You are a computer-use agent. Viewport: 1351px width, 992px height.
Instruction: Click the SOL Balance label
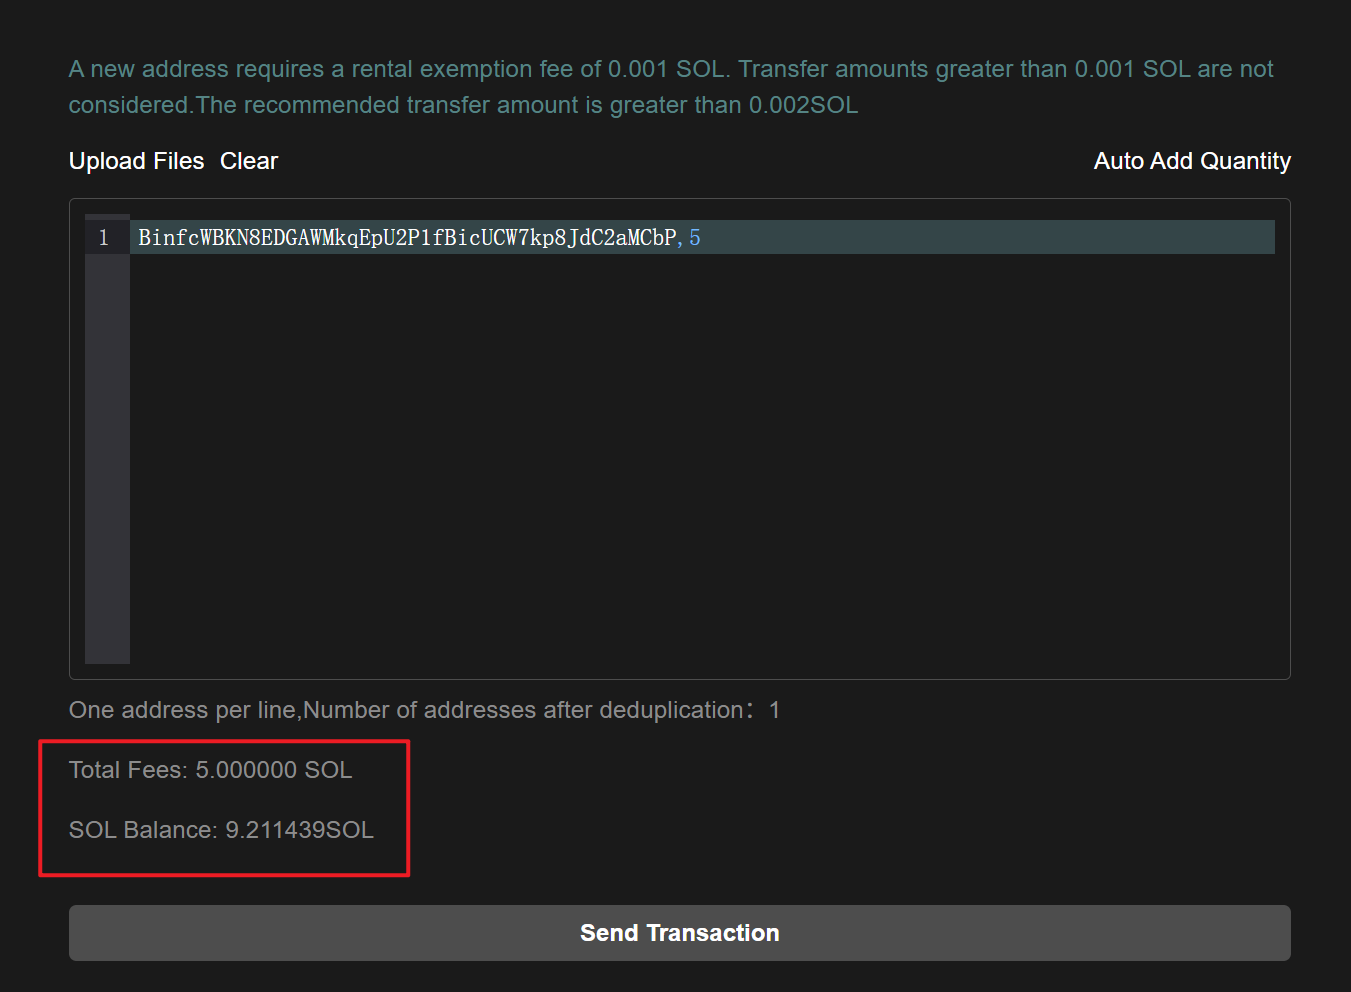click(142, 830)
